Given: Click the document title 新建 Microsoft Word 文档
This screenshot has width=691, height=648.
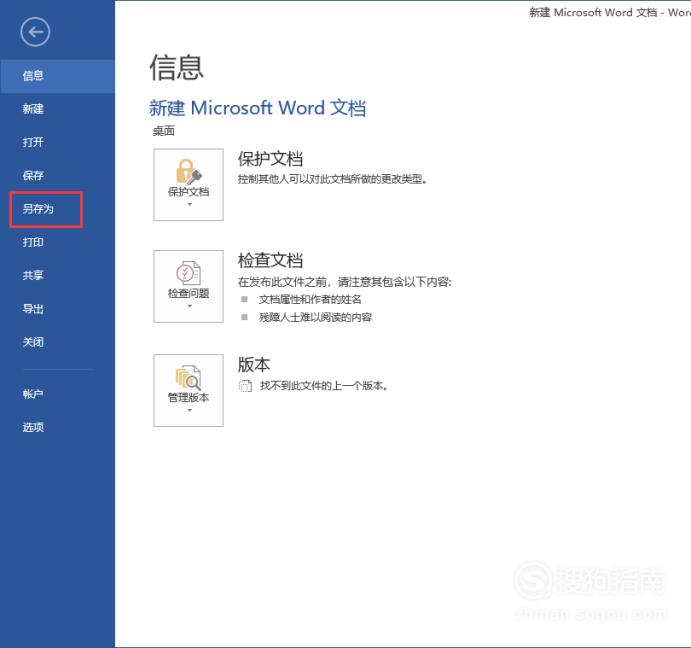Looking at the screenshot, I should (257, 108).
